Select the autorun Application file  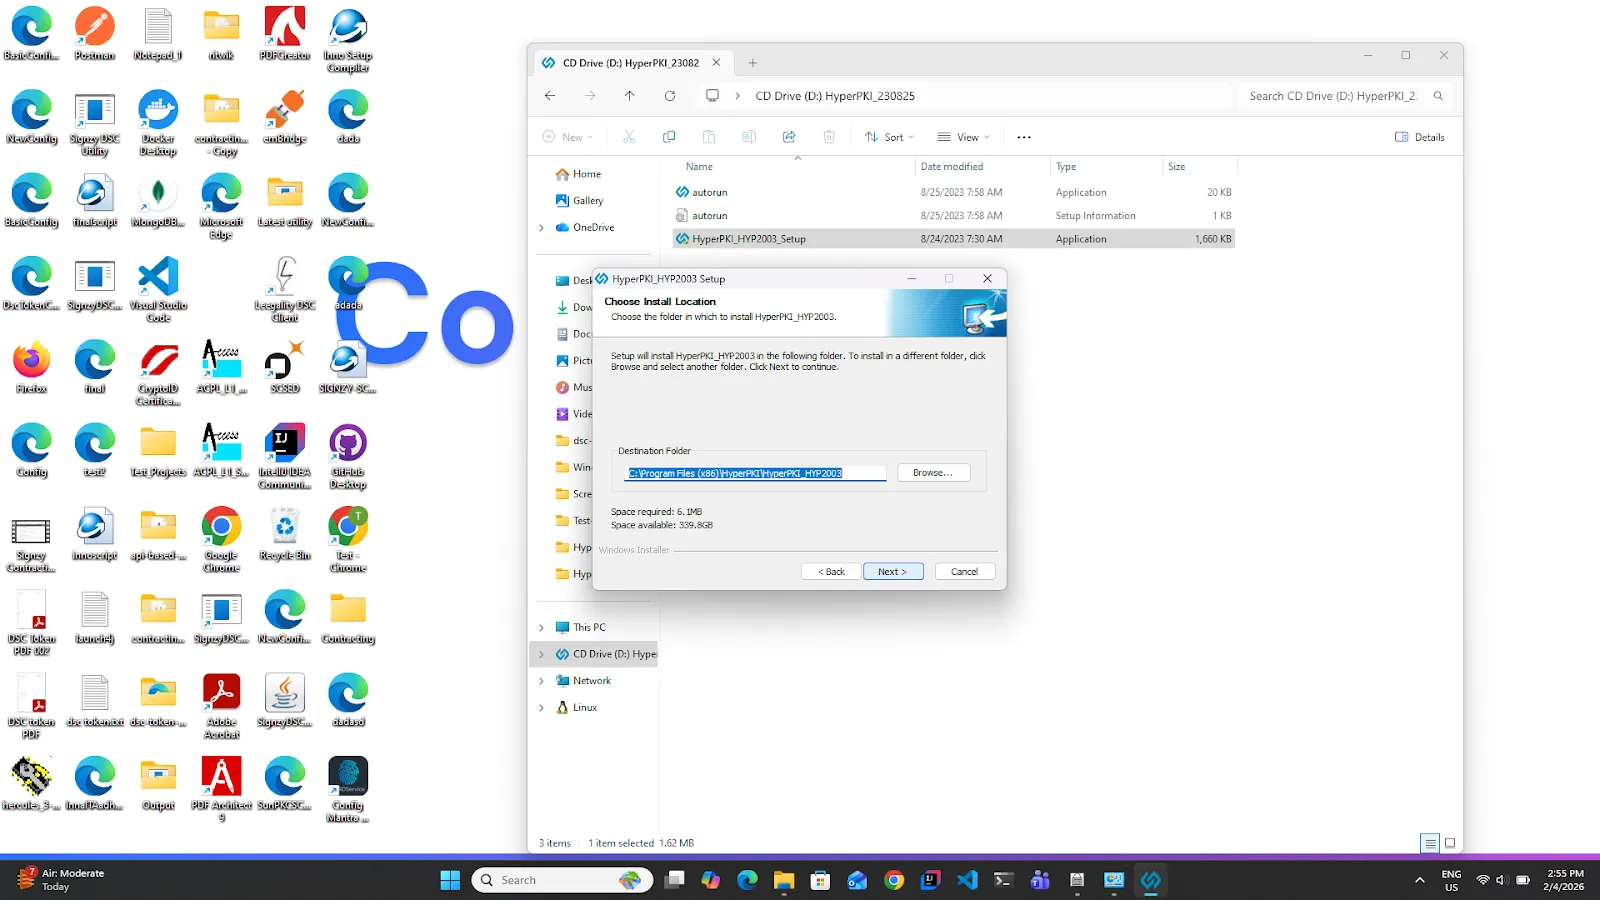tap(953, 192)
